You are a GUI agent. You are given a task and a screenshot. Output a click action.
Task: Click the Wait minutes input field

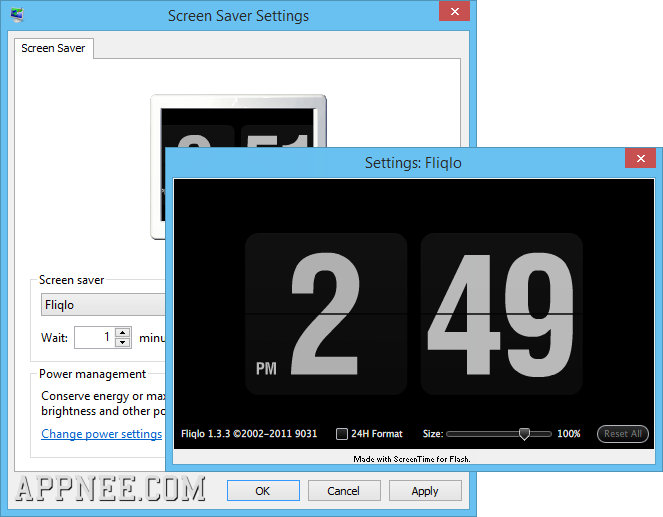94,337
